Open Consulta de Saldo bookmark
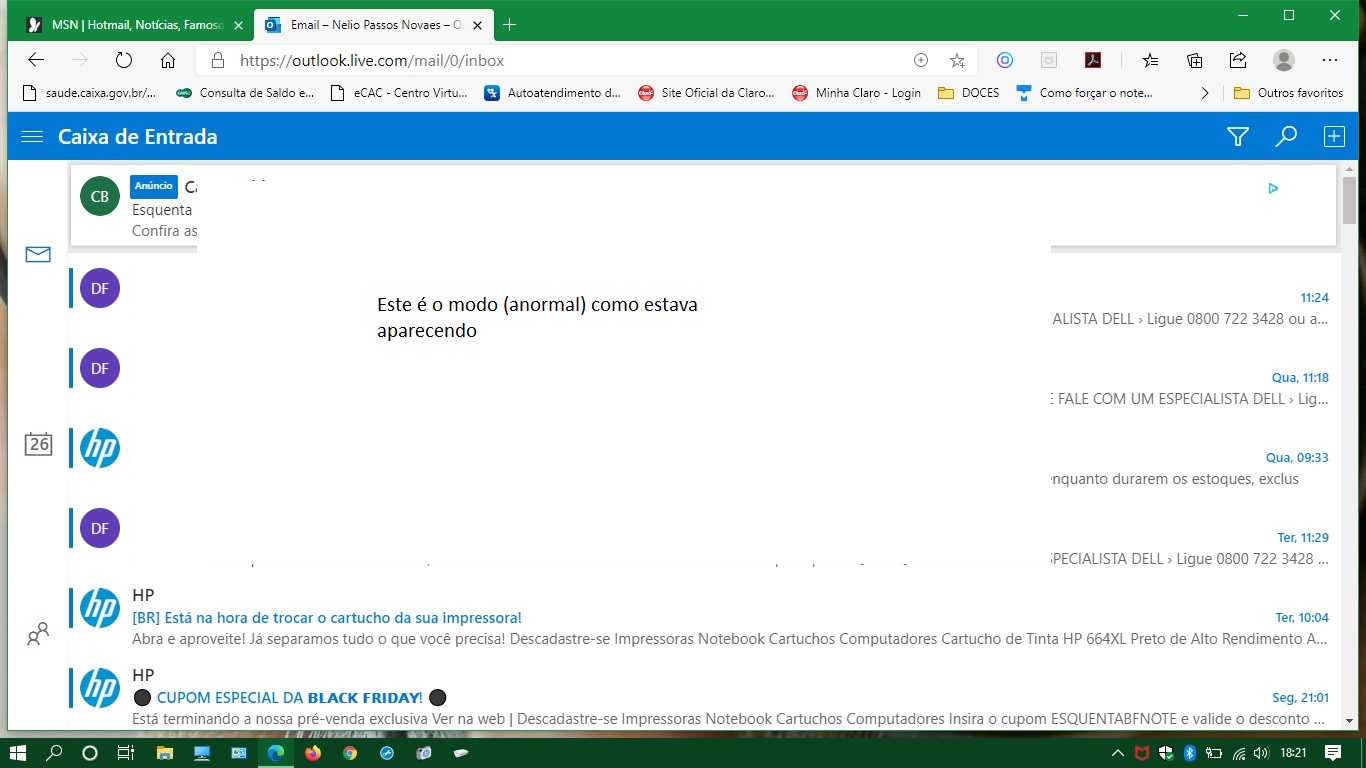 245,93
